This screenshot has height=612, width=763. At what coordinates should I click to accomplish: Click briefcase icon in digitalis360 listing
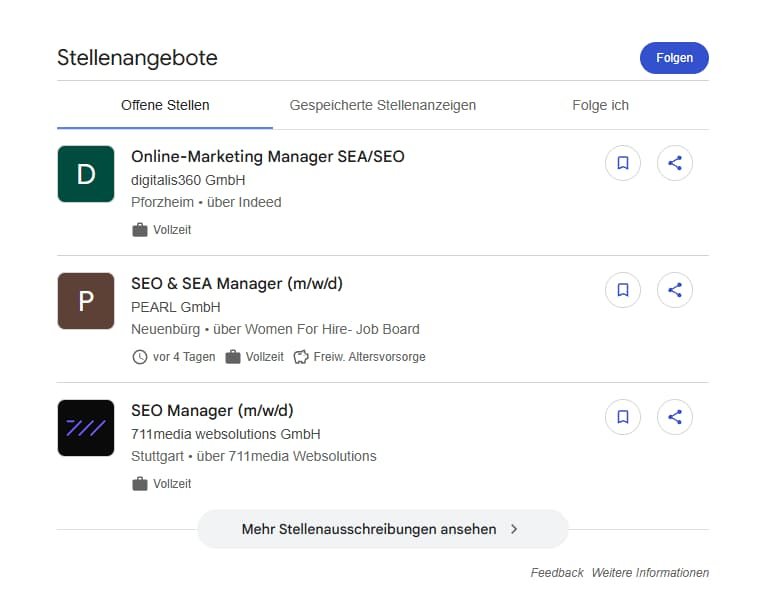[x=140, y=230]
